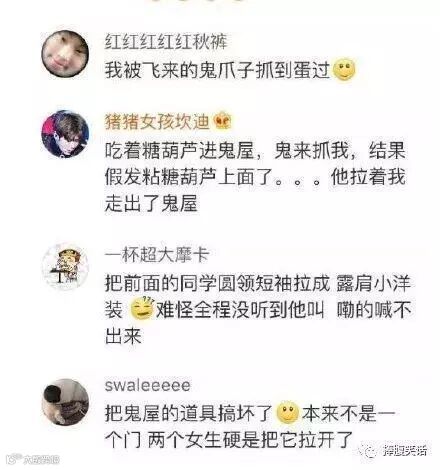
Task: Open cartoon avatar of 一杯超大摩卡
Action: click(x=65, y=267)
